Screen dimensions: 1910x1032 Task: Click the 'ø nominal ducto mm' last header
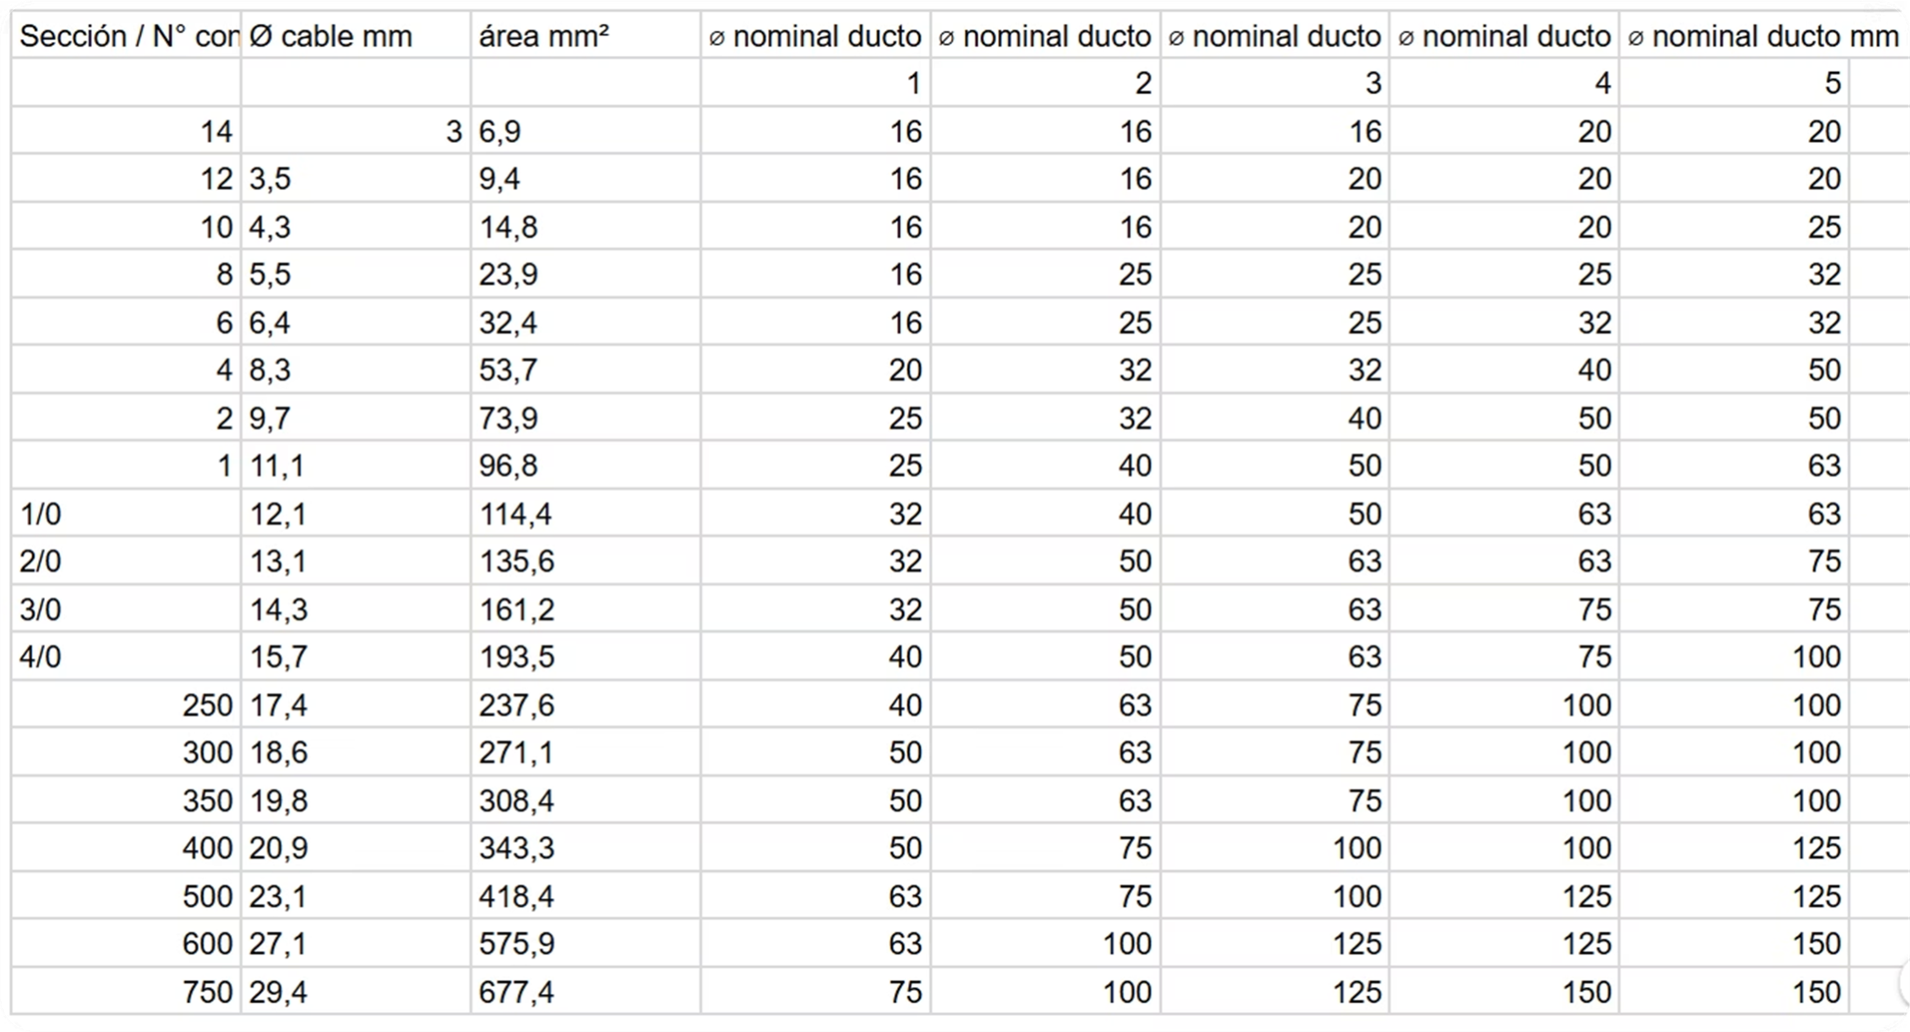tap(1764, 36)
